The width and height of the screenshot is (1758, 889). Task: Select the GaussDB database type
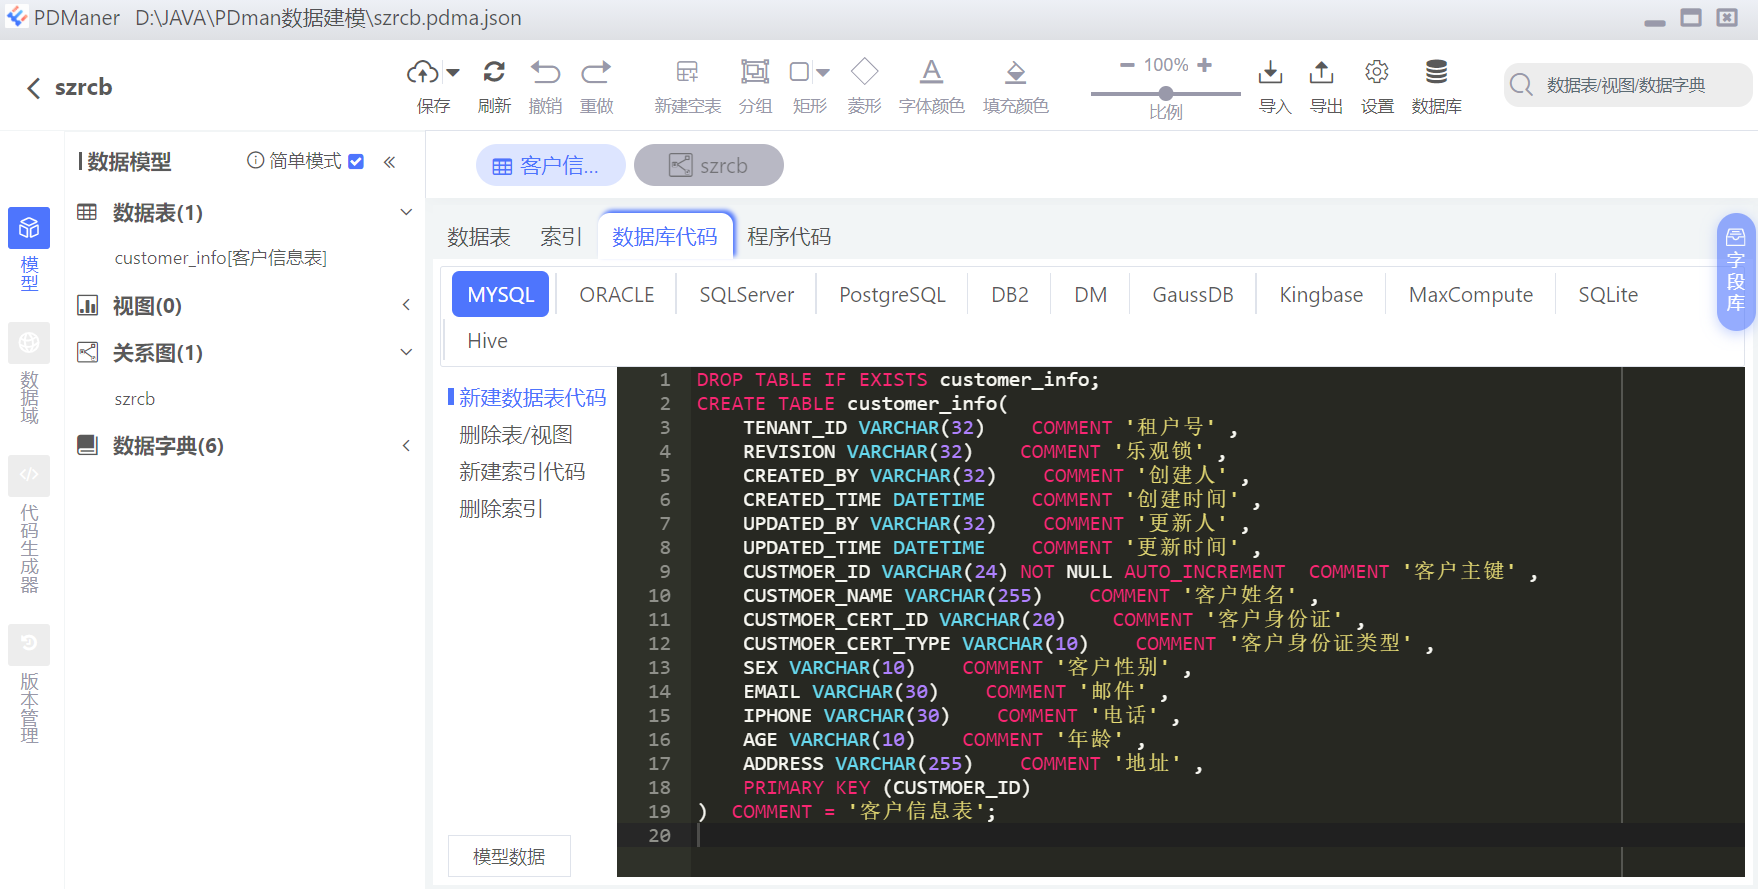pyautogui.click(x=1193, y=294)
